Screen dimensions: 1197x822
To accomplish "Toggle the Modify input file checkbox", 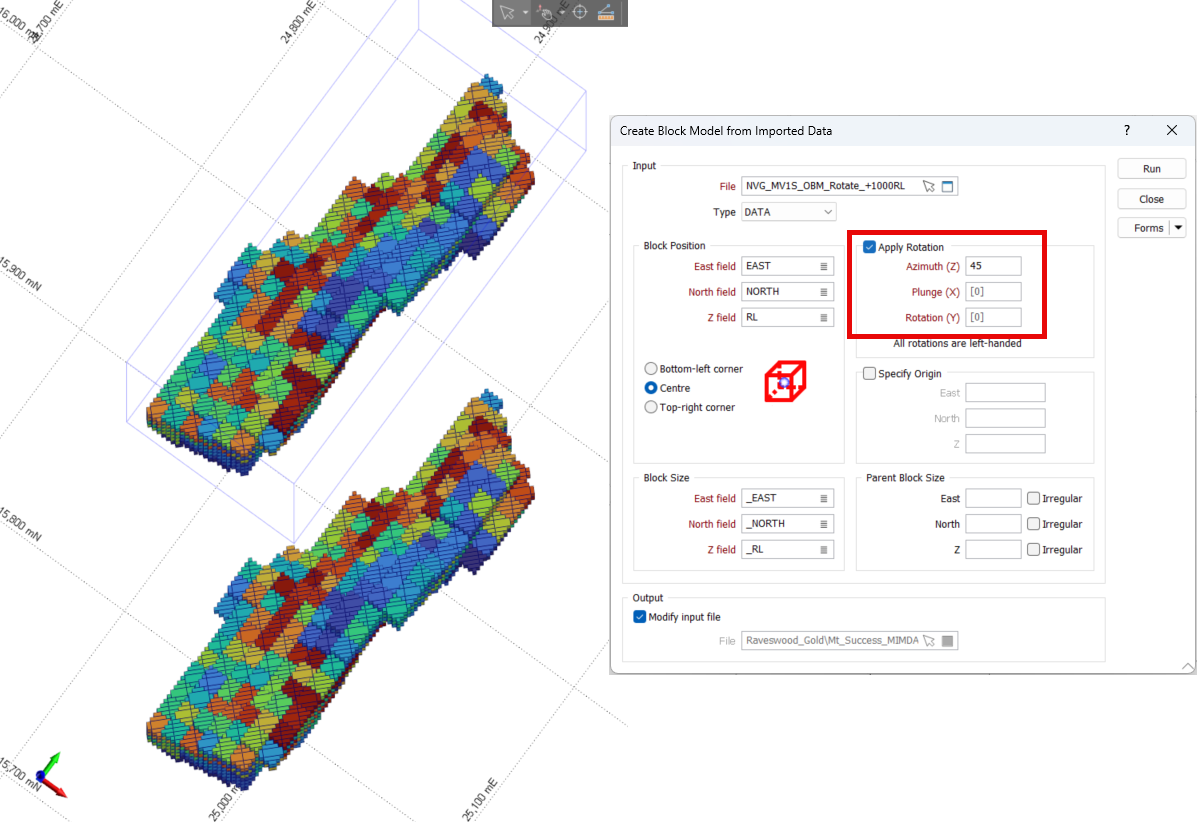I will click(x=640, y=617).
